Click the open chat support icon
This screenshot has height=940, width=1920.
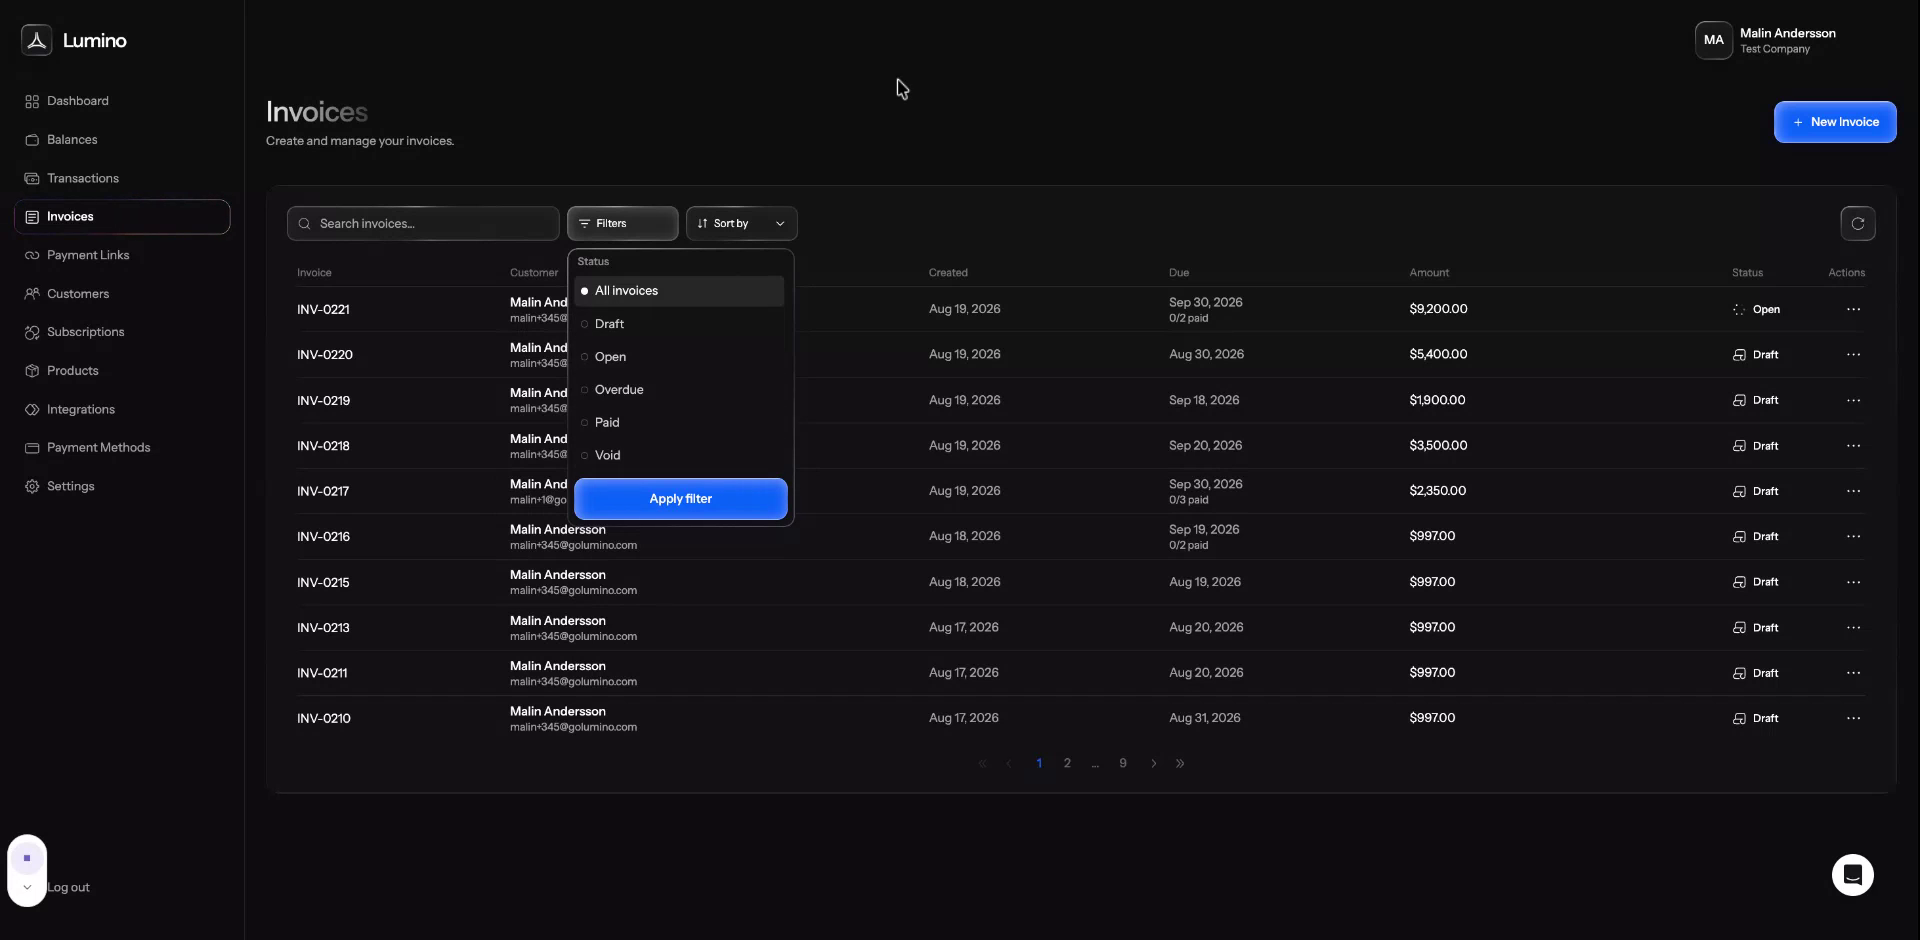tap(1852, 875)
